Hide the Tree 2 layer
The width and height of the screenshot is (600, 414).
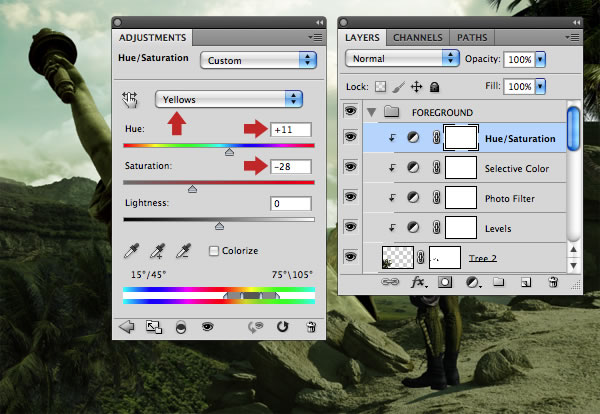click(351, 256)
